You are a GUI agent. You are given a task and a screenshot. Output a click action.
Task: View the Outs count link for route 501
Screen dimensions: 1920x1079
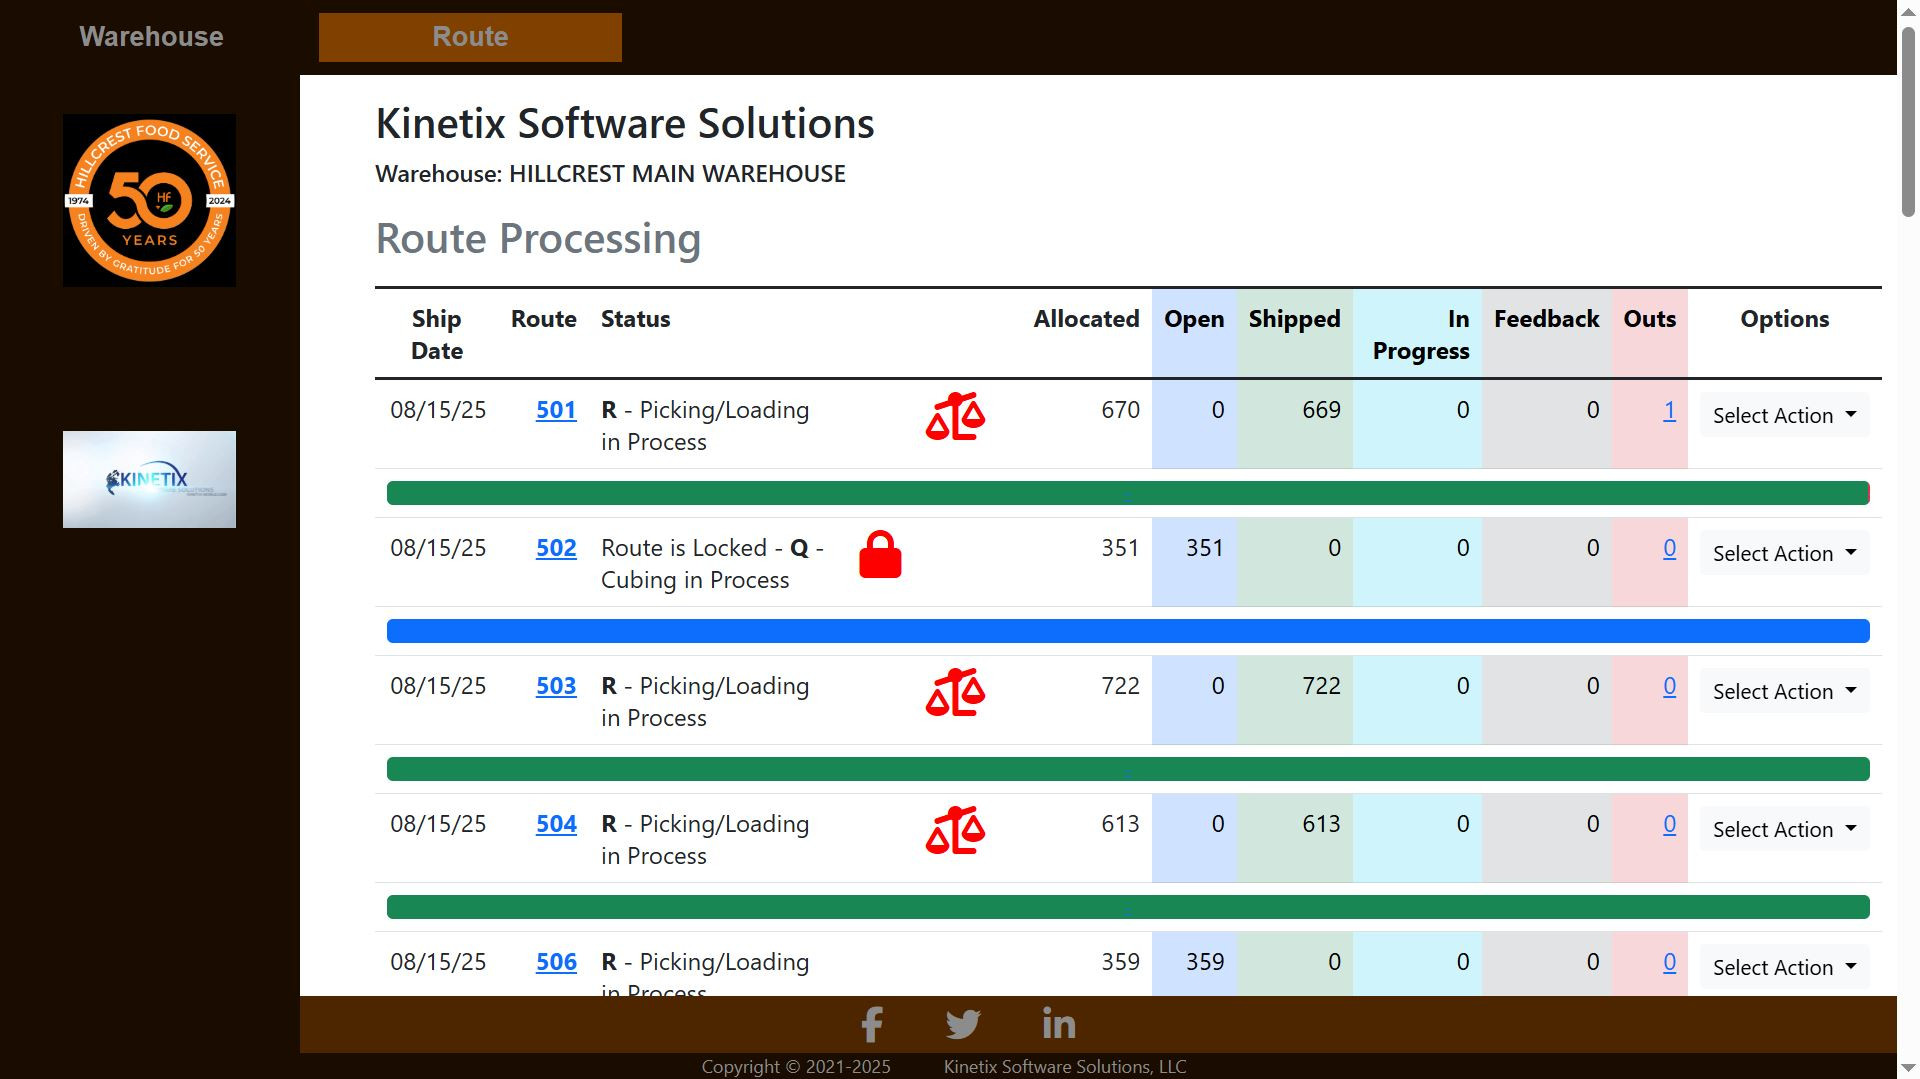coord(1669,410)
